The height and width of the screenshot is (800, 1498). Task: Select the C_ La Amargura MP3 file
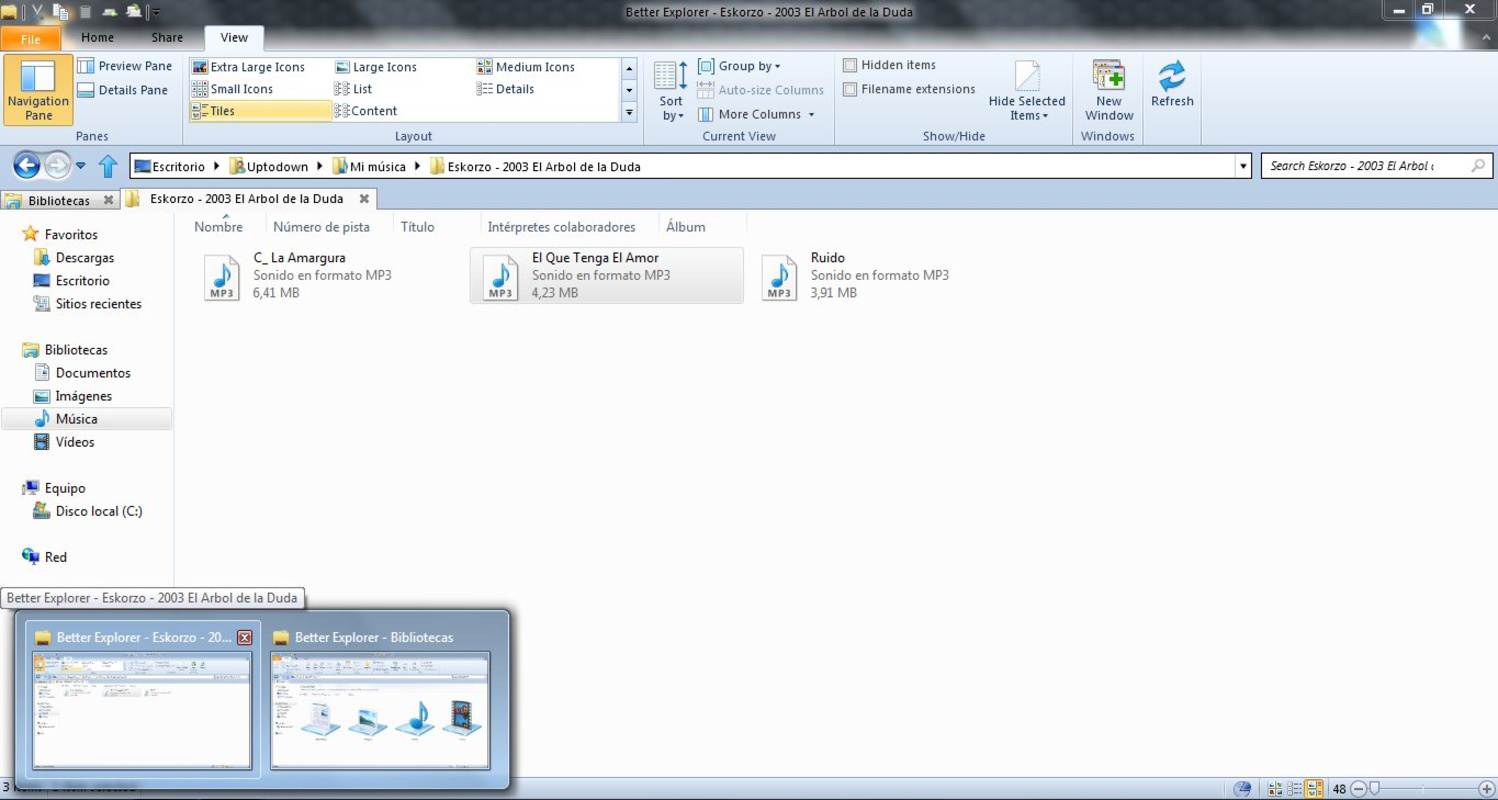coord(328,275)
